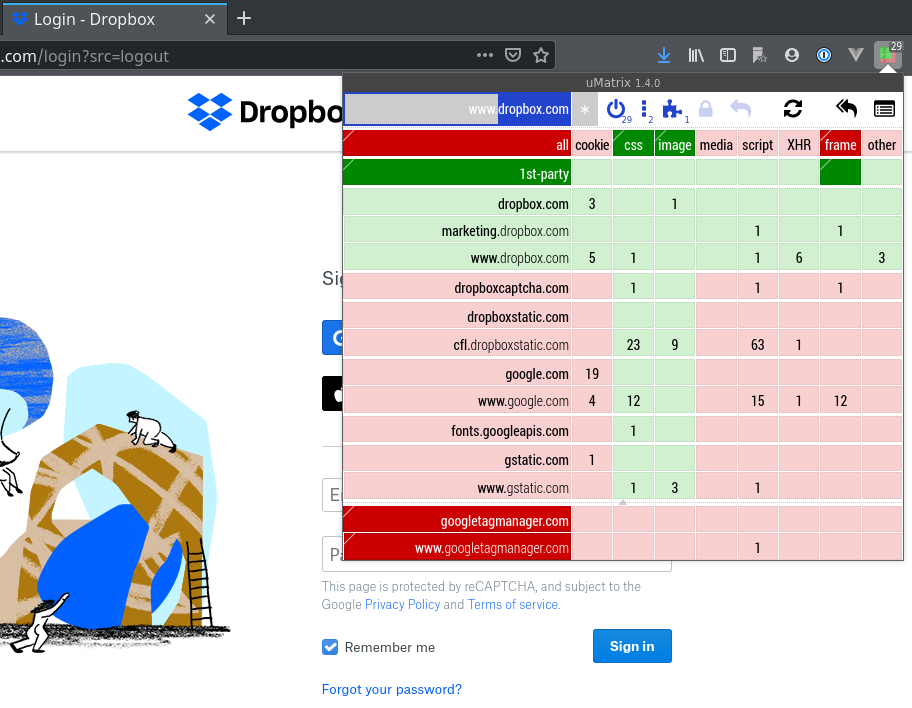The image size is (912, 708).
Task: Toggle the script column header
Action: 757,144
